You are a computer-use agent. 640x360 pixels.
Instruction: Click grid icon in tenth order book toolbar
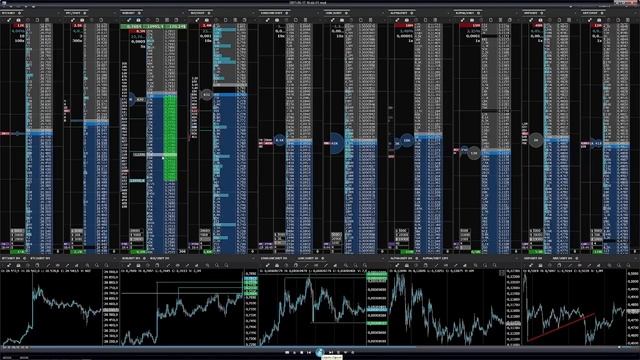(x=627, y=20)
